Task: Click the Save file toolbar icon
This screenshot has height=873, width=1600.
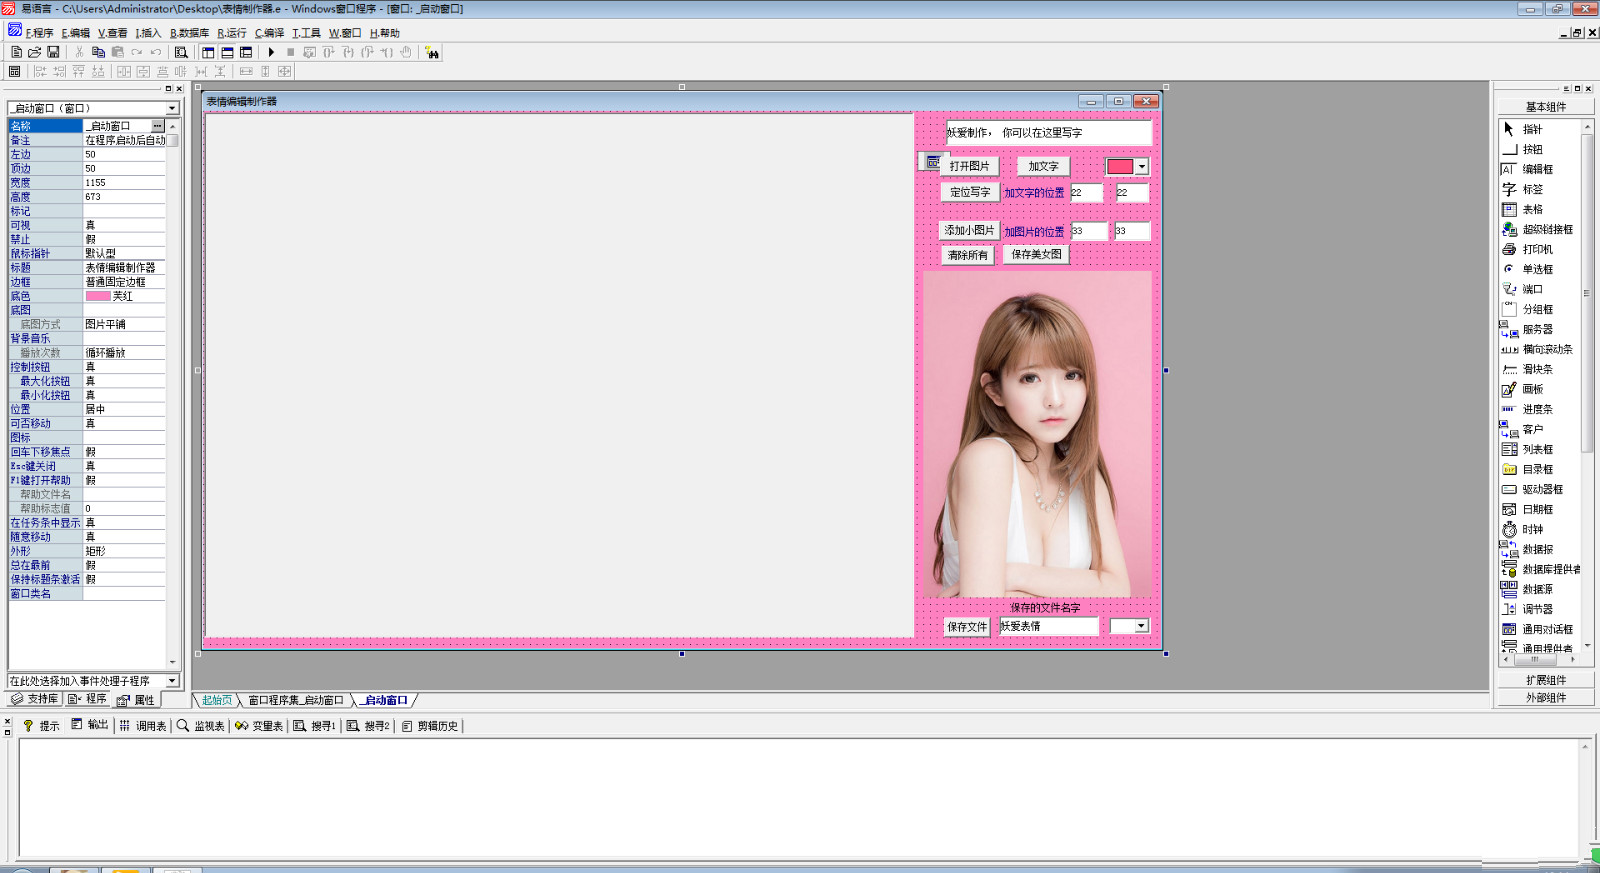Action: pyautogui.click(x=53, y=52)
